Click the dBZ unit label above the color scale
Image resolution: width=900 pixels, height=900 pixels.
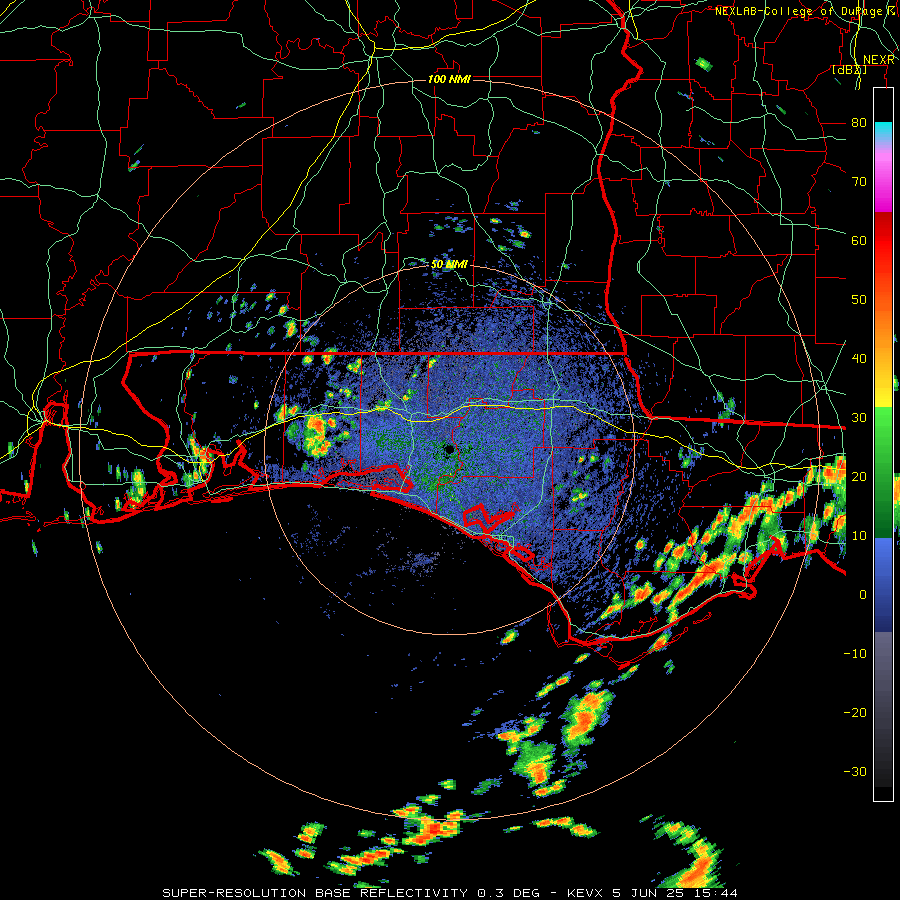coord(849,70)
